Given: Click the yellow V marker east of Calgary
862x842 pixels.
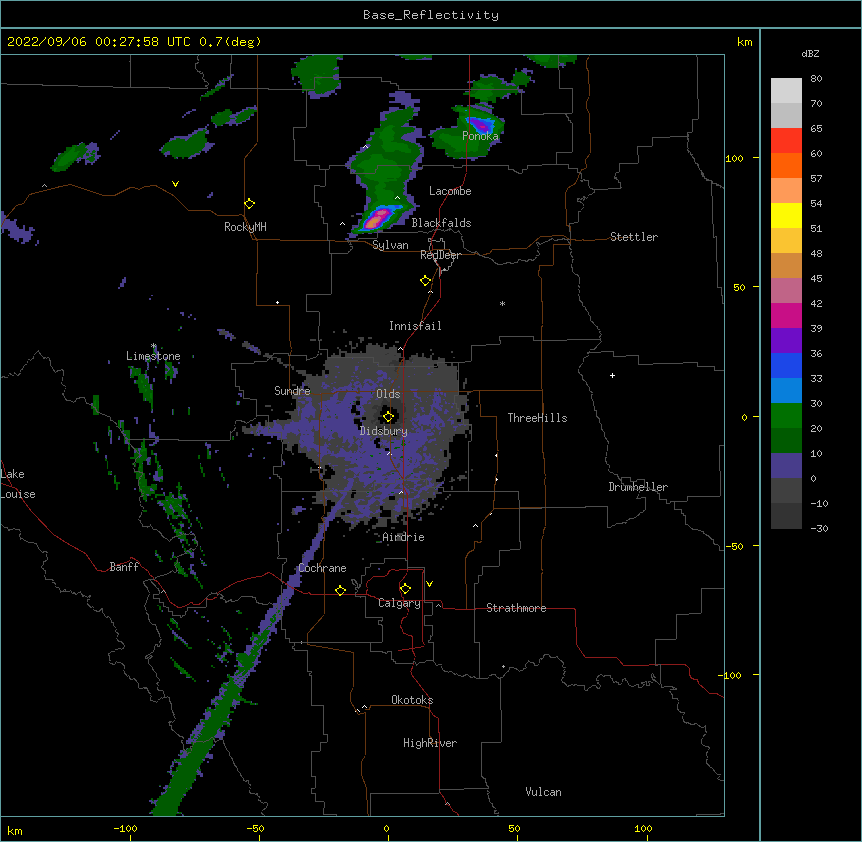Looking at the screenshot, I should pos(429,584).
